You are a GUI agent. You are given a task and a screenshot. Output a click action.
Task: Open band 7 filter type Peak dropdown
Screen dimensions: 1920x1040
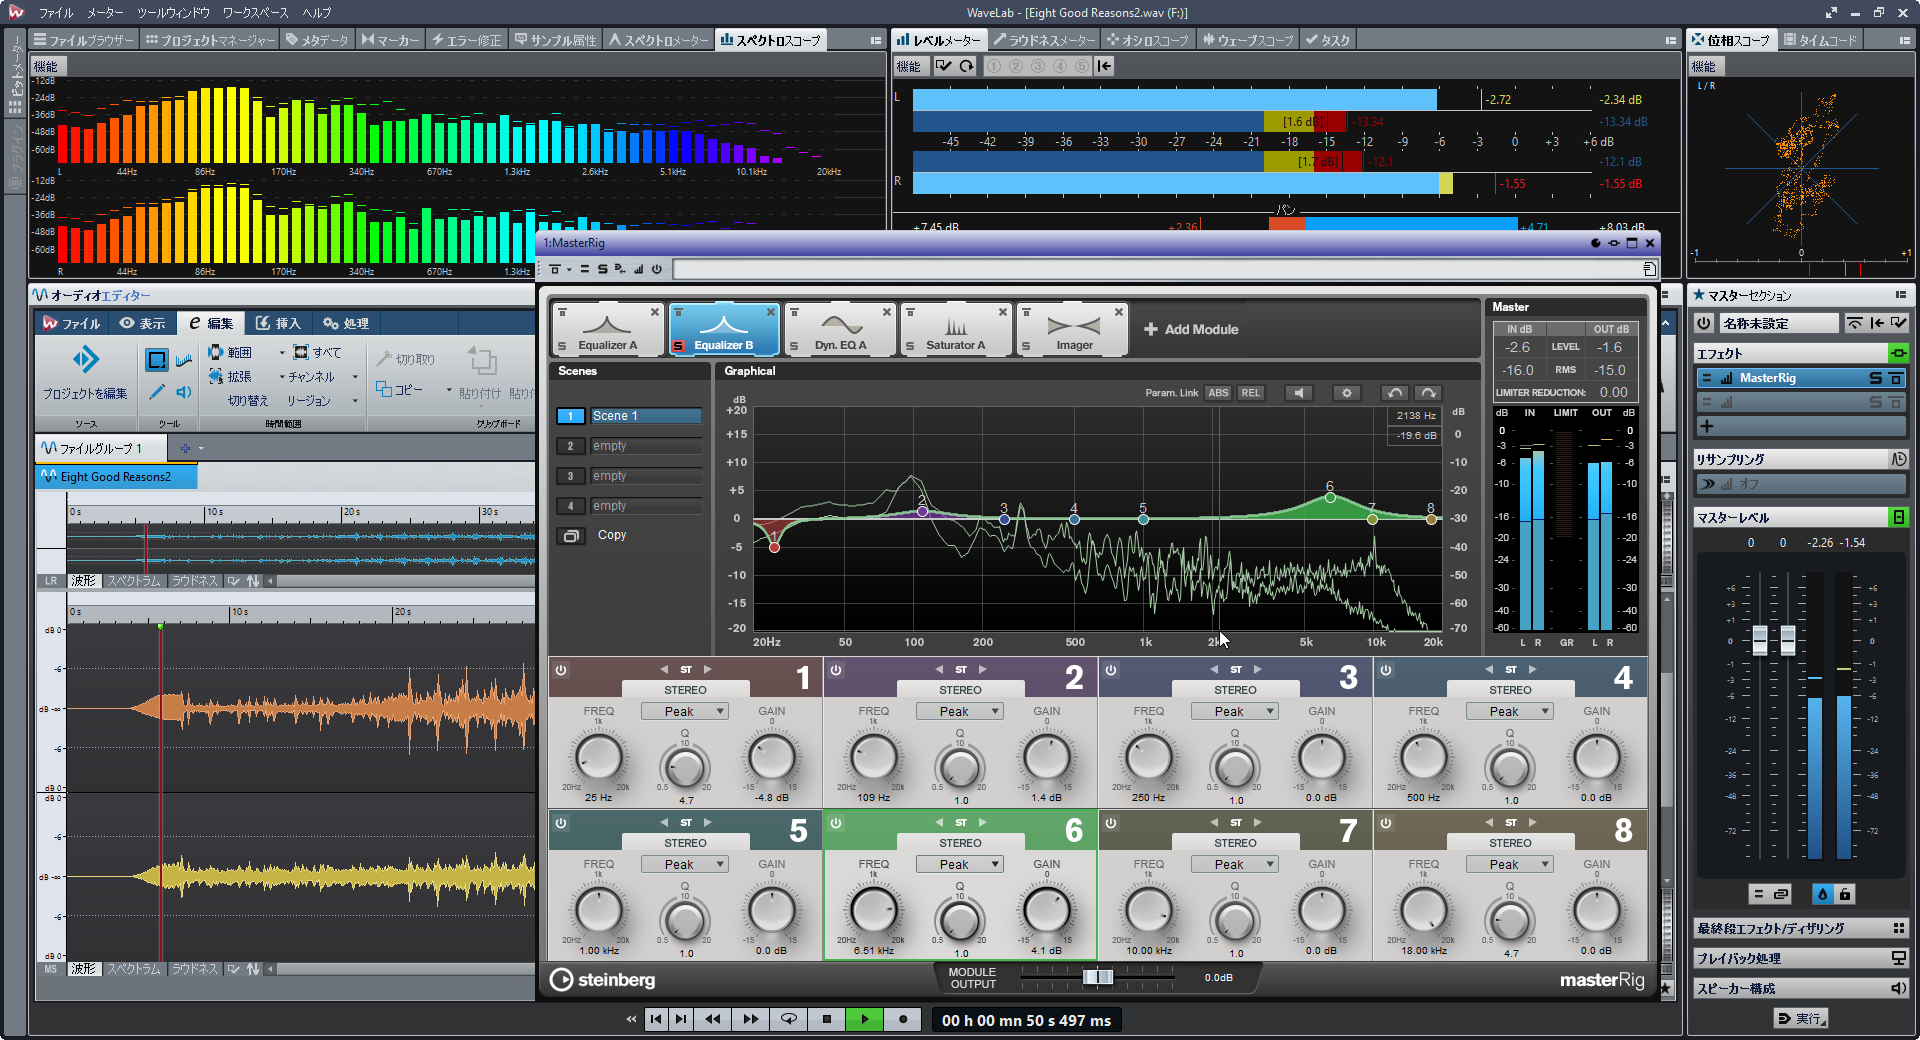[1234, 864]
